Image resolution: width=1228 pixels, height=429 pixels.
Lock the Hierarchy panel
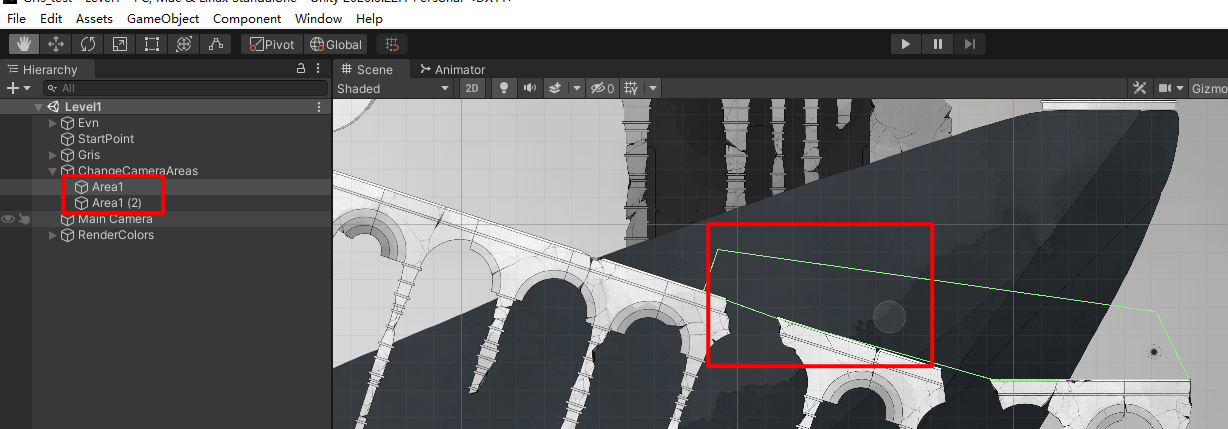(x=301, y=69)
